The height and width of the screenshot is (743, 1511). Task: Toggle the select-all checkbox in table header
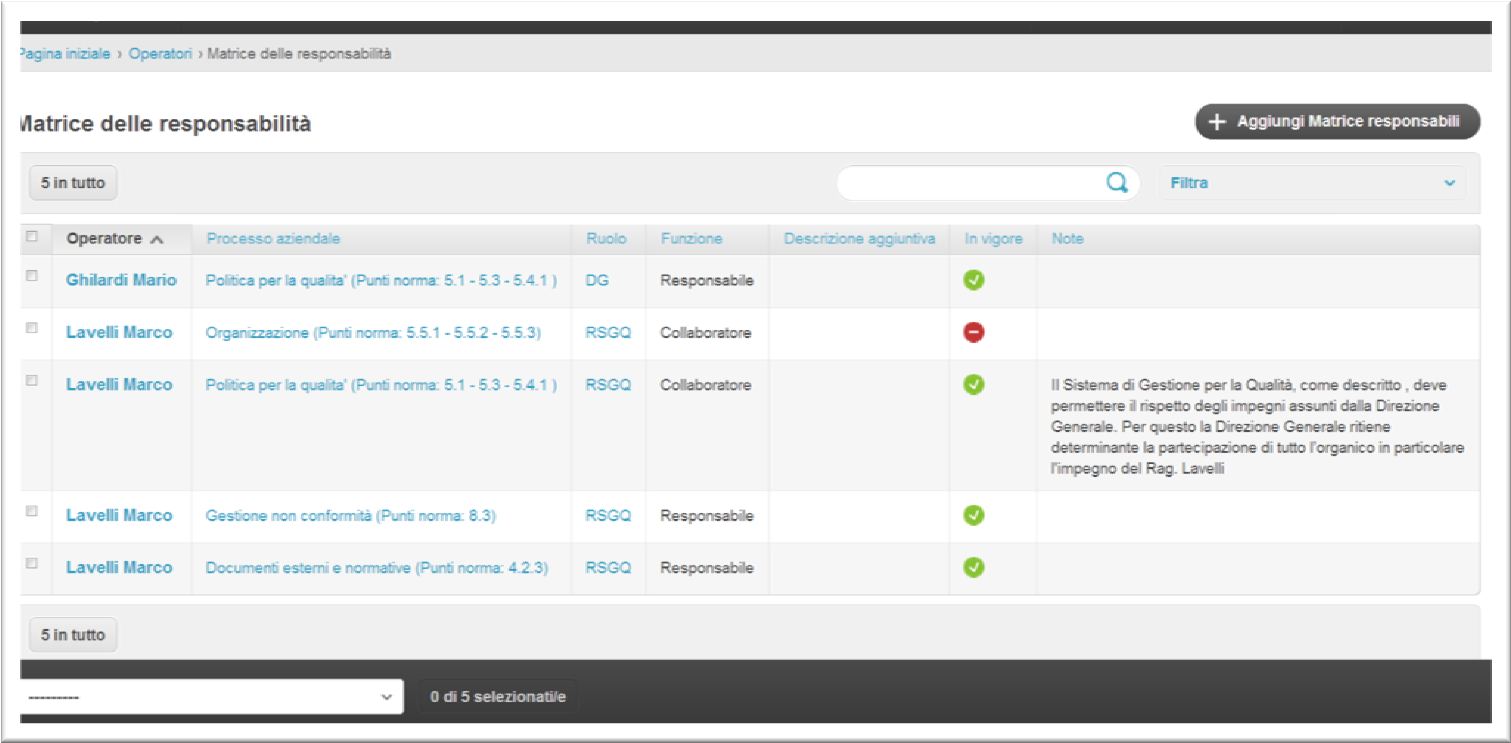[32, 237]
